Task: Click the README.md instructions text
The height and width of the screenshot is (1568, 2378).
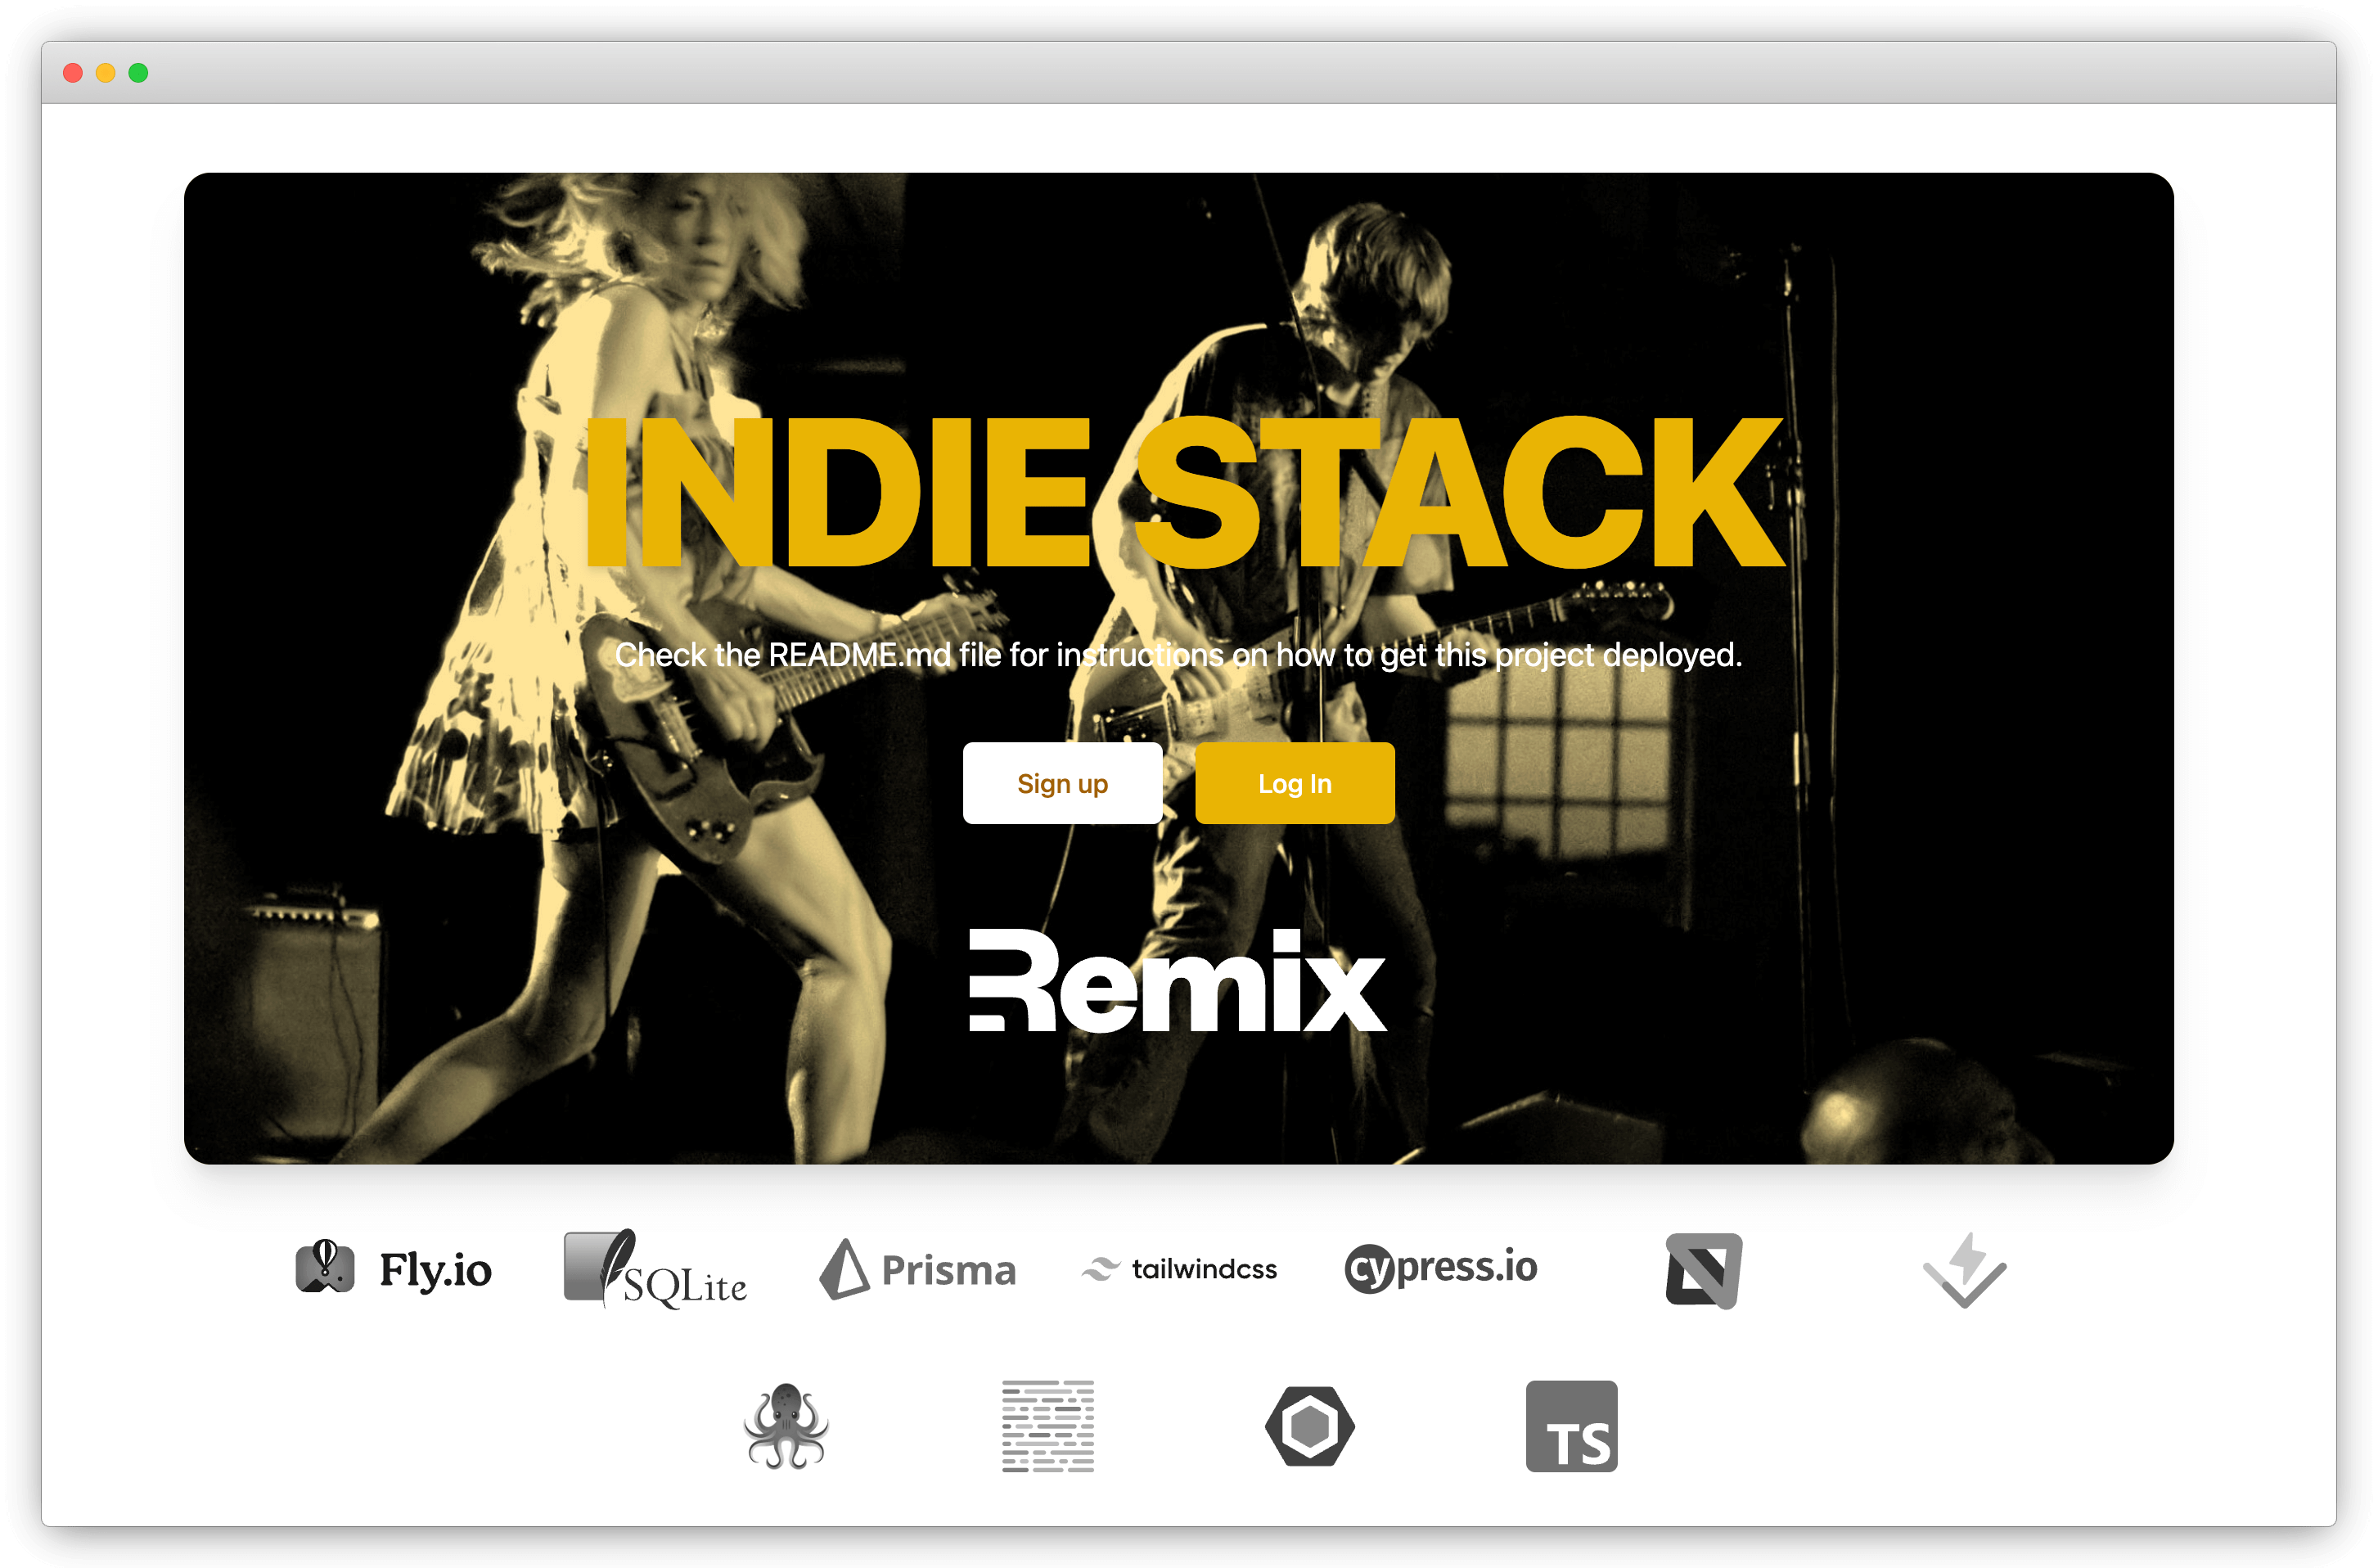Action: click(x=1178, y=655)
